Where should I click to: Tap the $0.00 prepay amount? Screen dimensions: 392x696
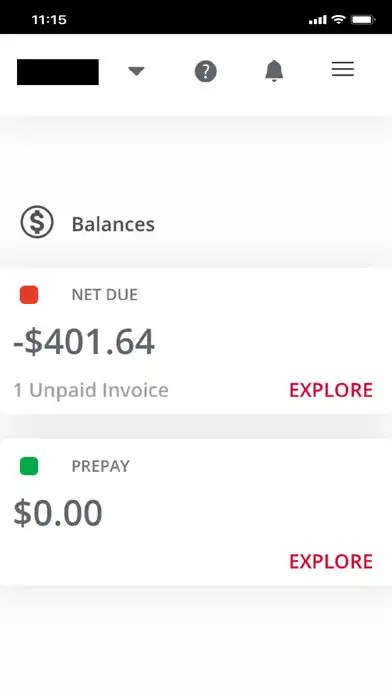(58, 513)
